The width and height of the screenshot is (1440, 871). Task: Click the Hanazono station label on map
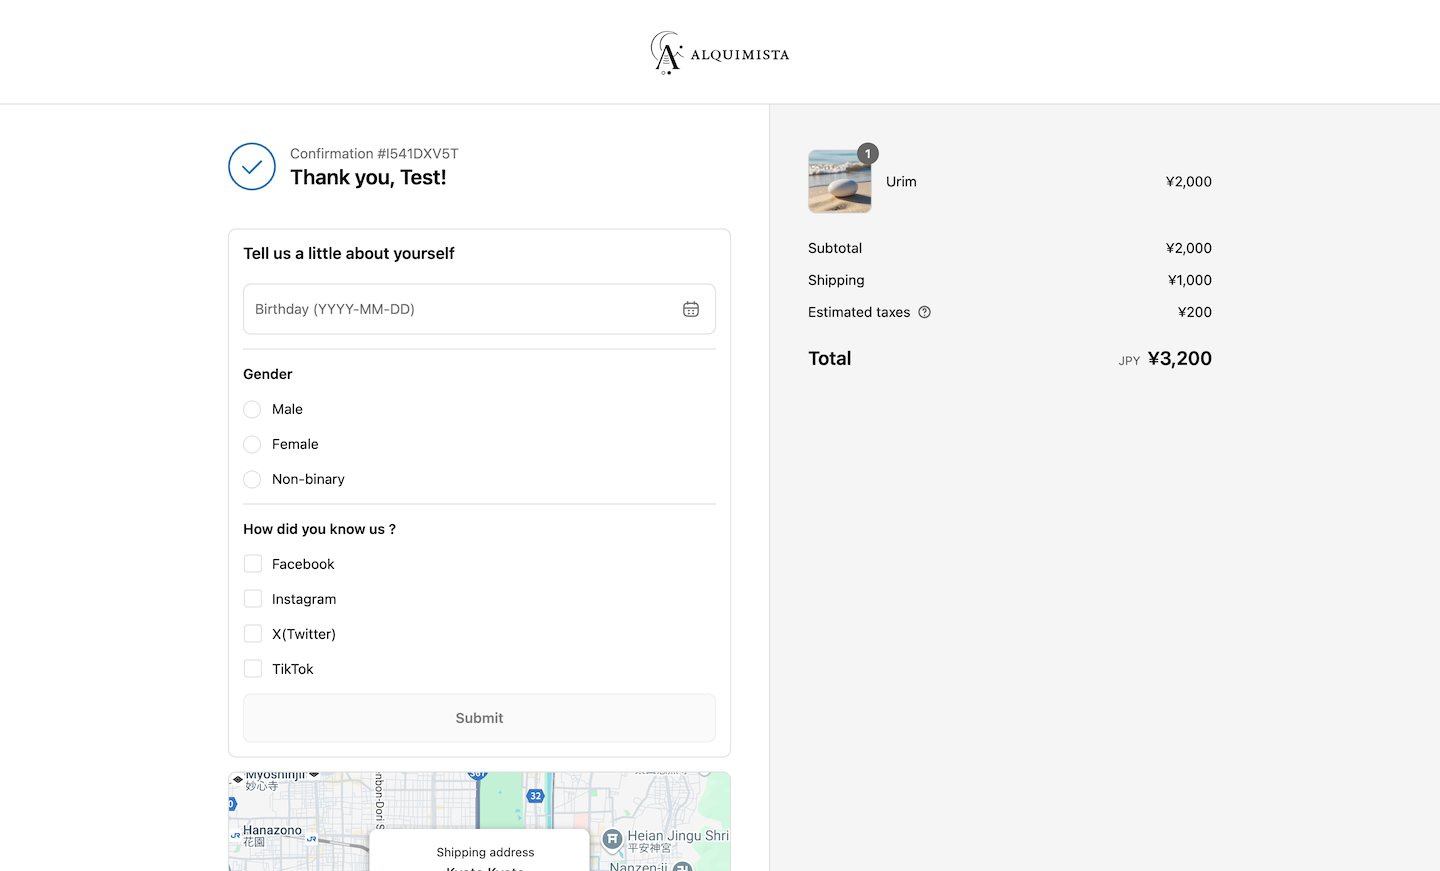[x=272, y=830]
